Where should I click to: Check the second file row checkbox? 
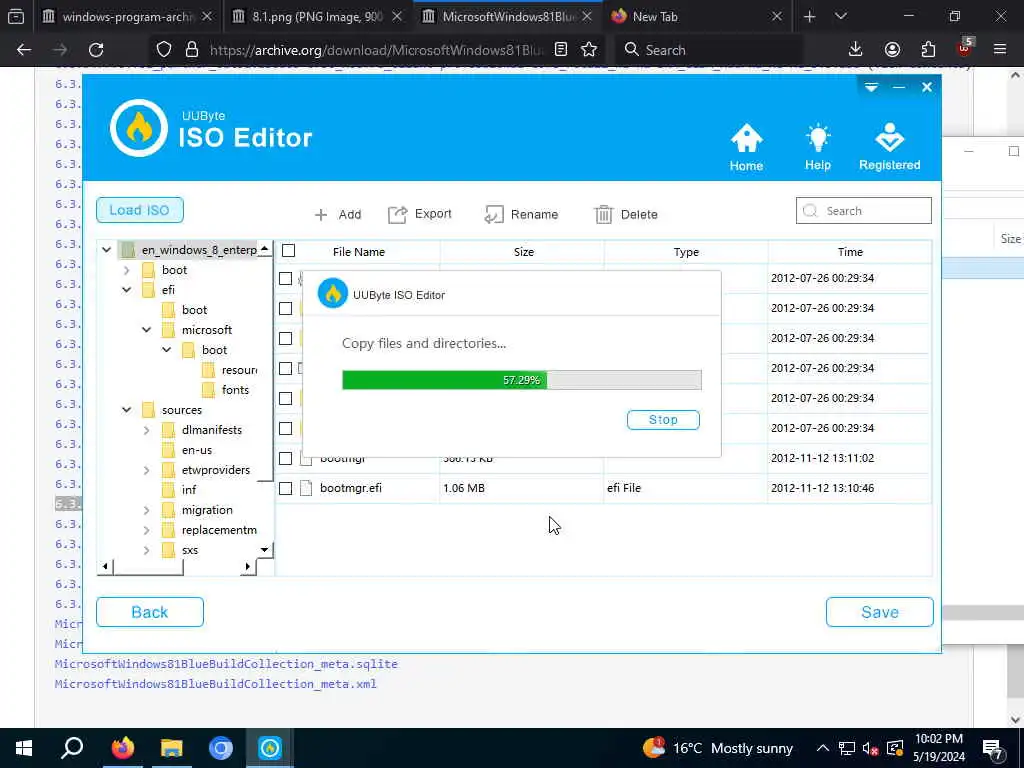point(285,308)
